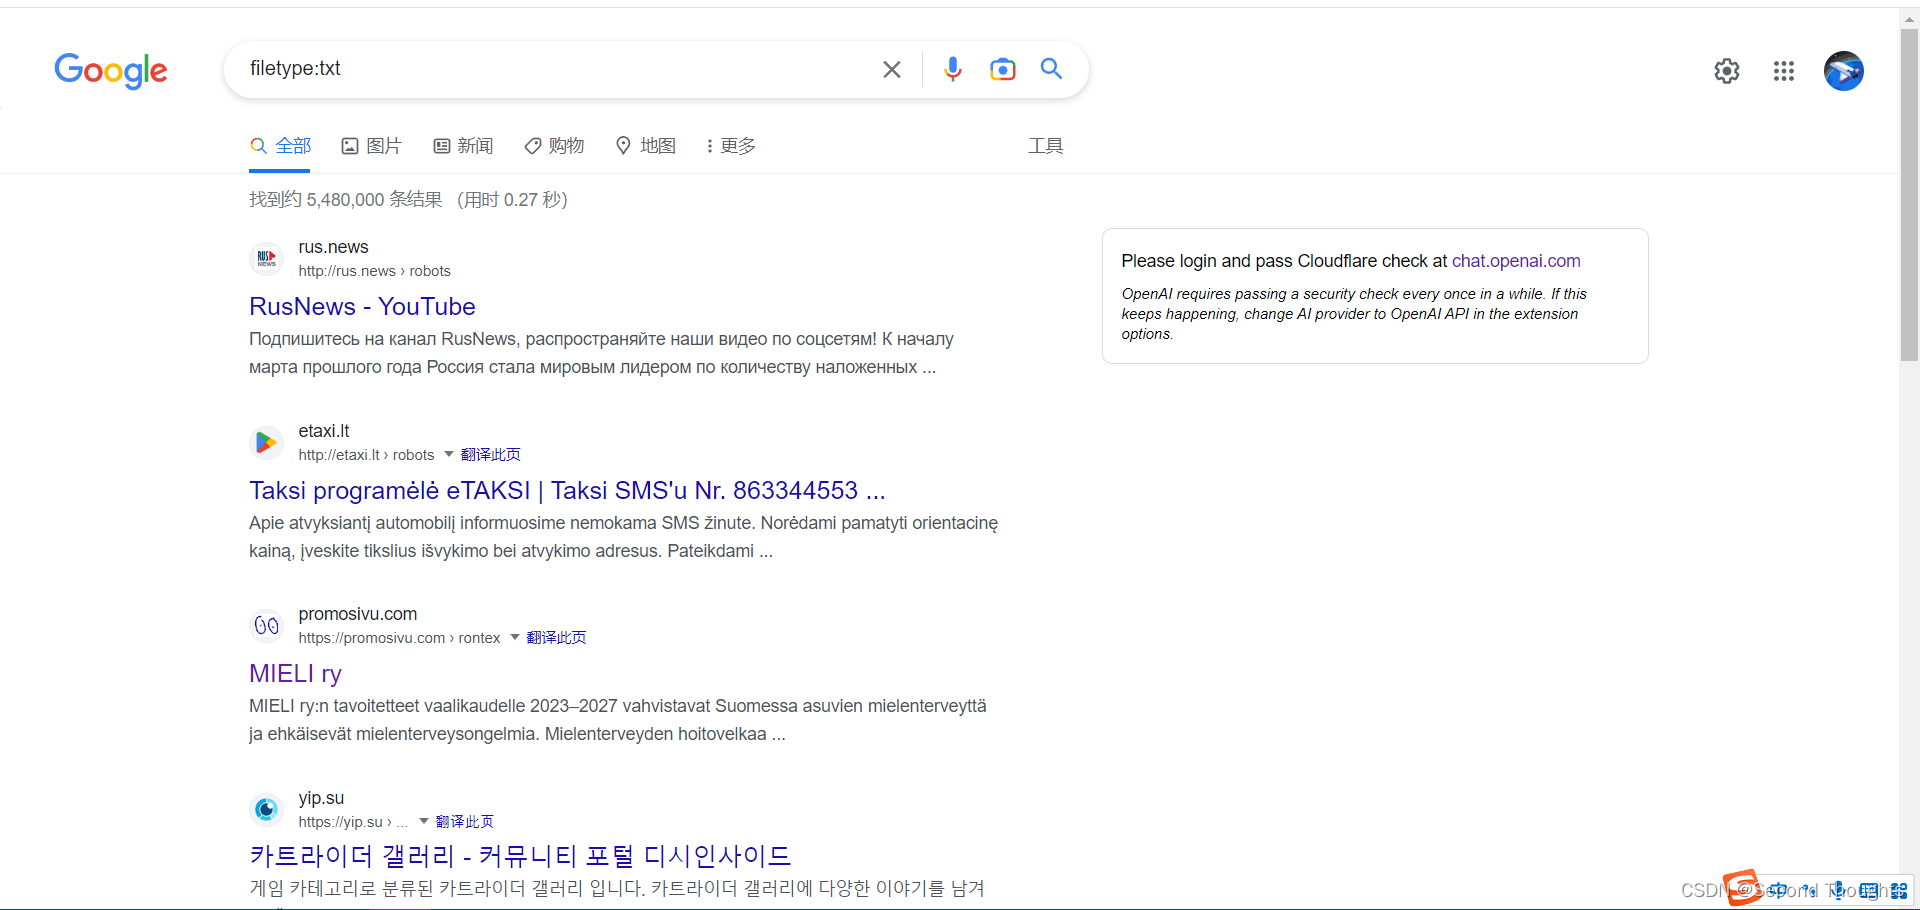Switch to the 购物 tab
The image size is (1920, 910).
pyautogui.click(x=554, y=146)
